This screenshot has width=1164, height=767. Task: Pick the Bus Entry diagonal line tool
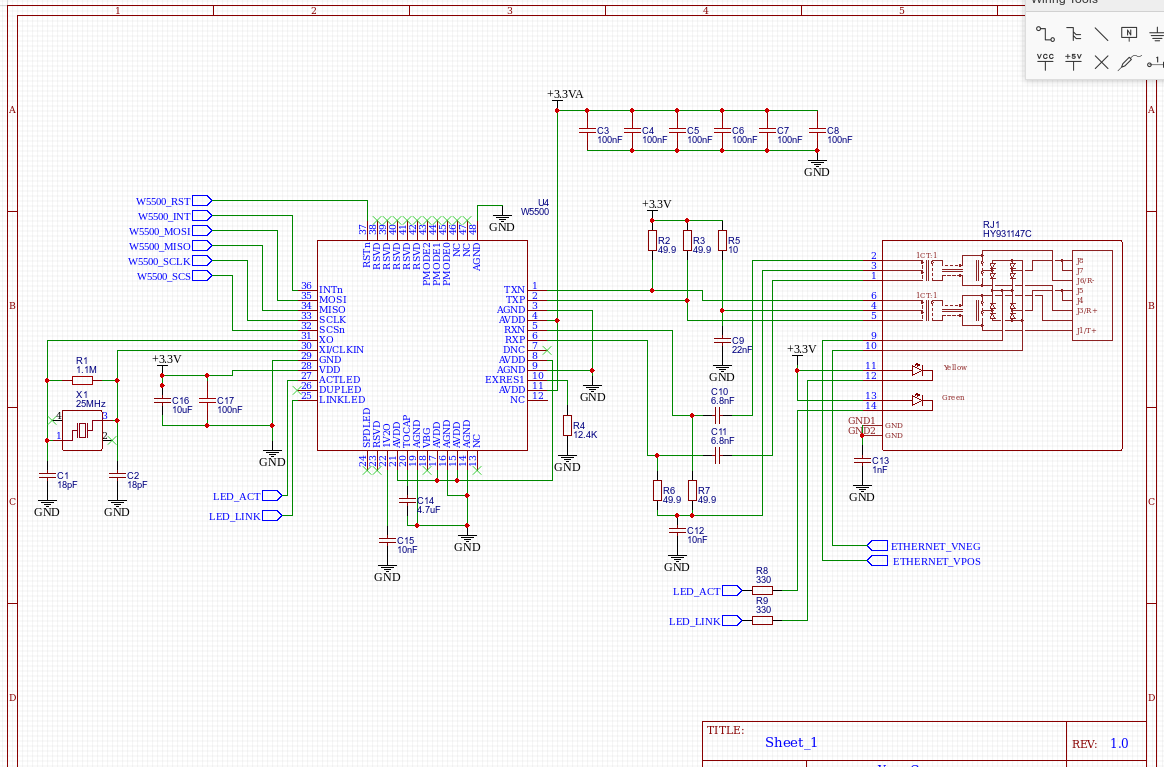point(1101,33)
